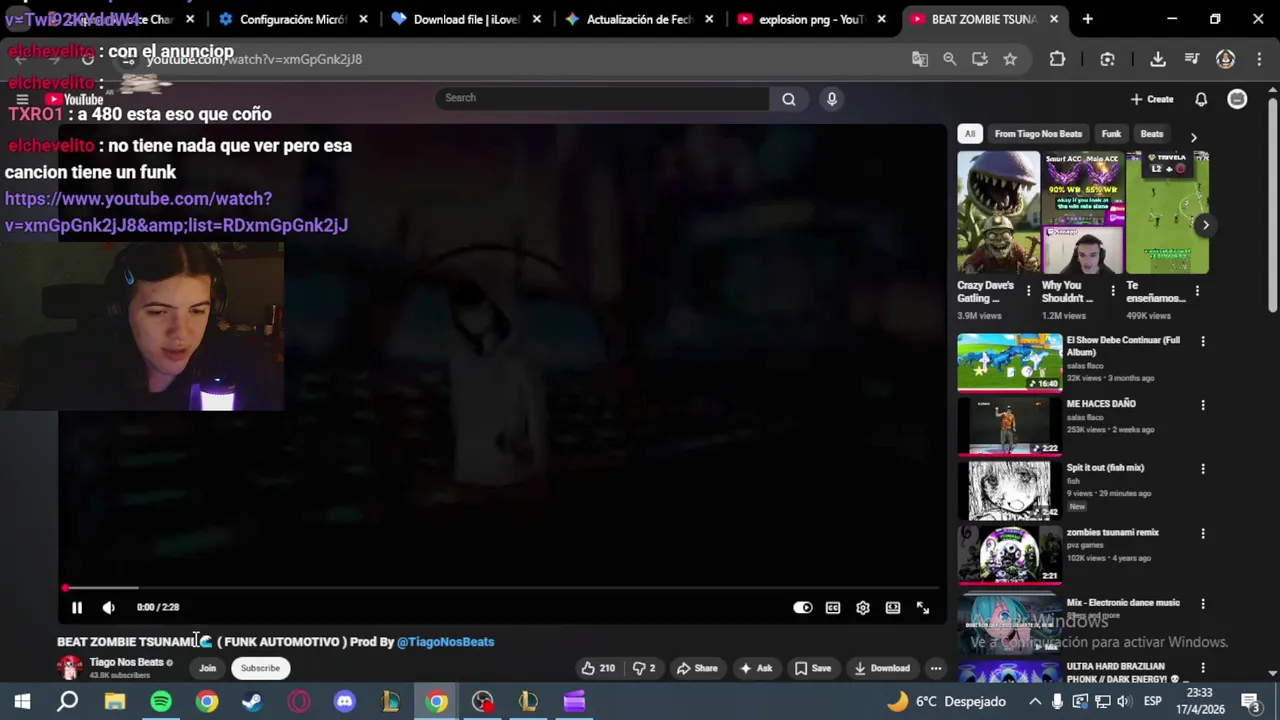Open more actions ellipsis below the video
1280x720 pixels.
(x=936, y=668)
